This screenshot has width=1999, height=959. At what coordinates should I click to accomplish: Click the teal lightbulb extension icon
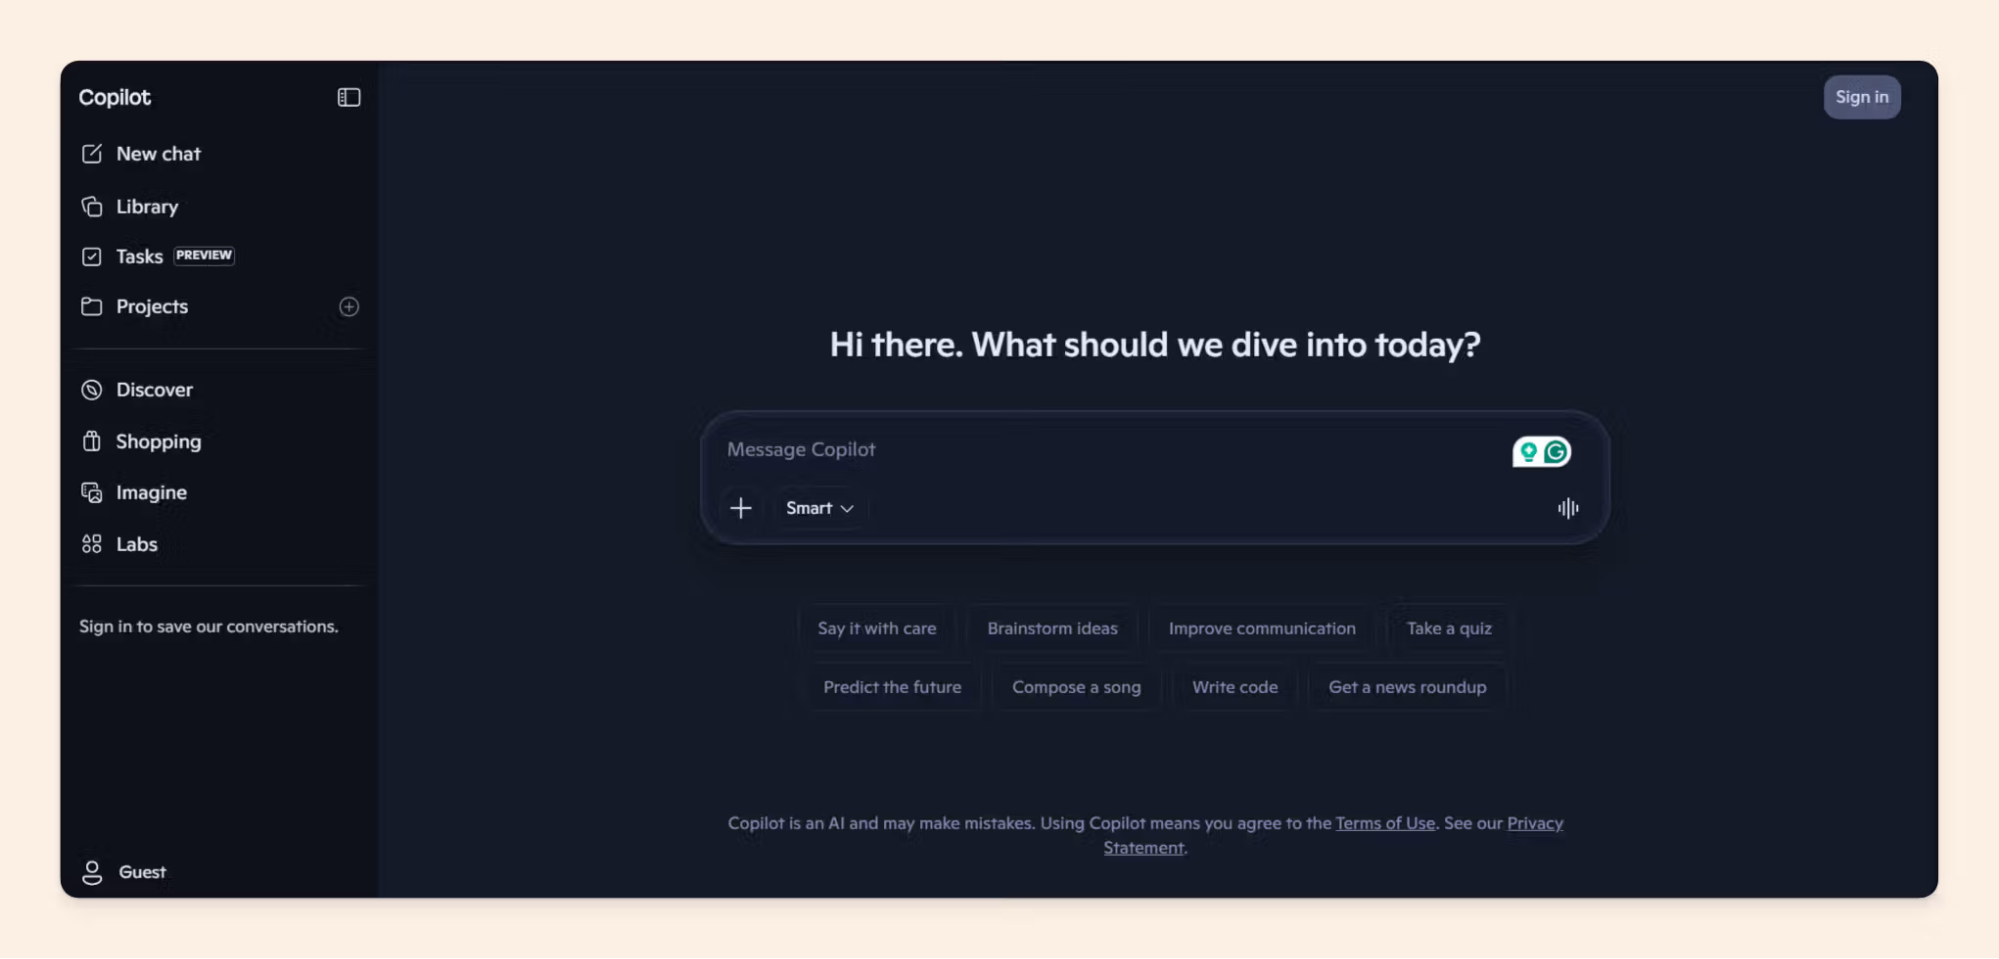point(1528,452)
